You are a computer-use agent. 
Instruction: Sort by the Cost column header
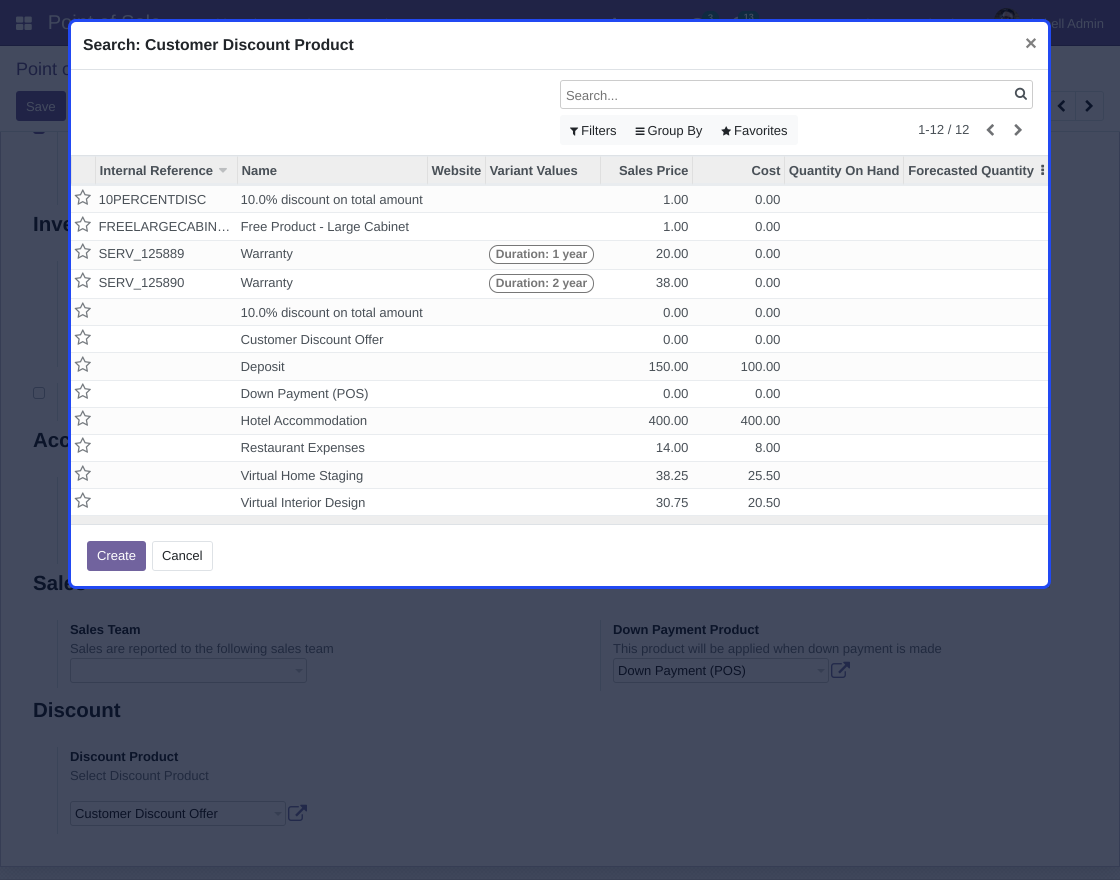coord(739,171)
